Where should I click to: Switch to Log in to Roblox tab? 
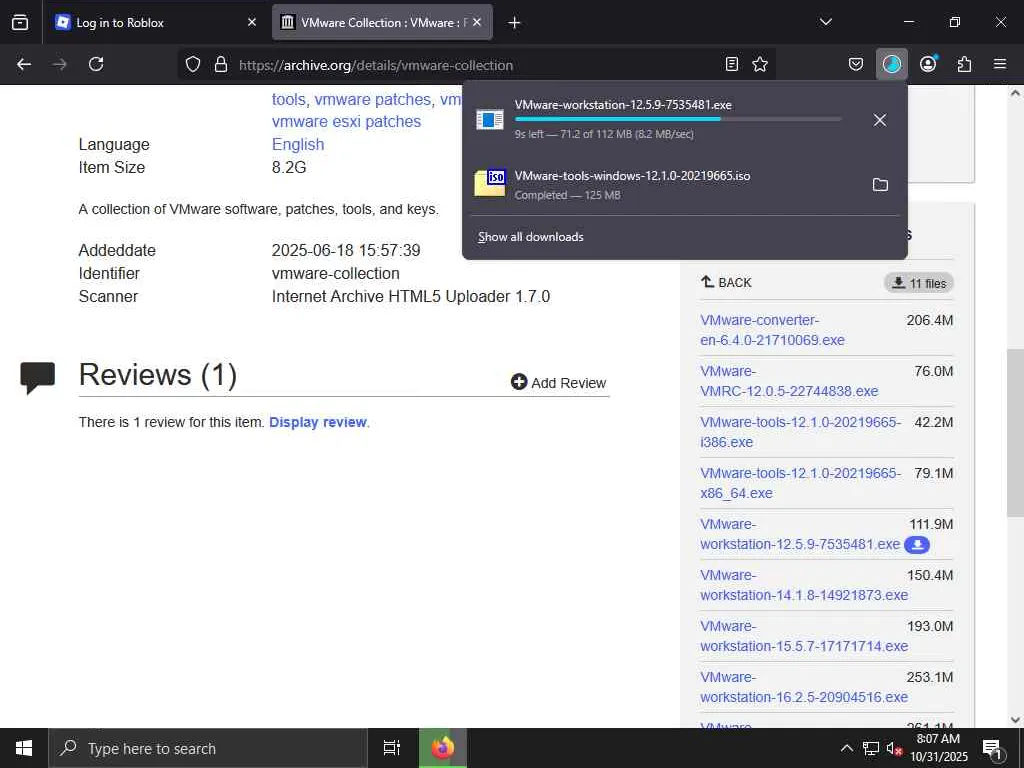[x=155, y=22]
